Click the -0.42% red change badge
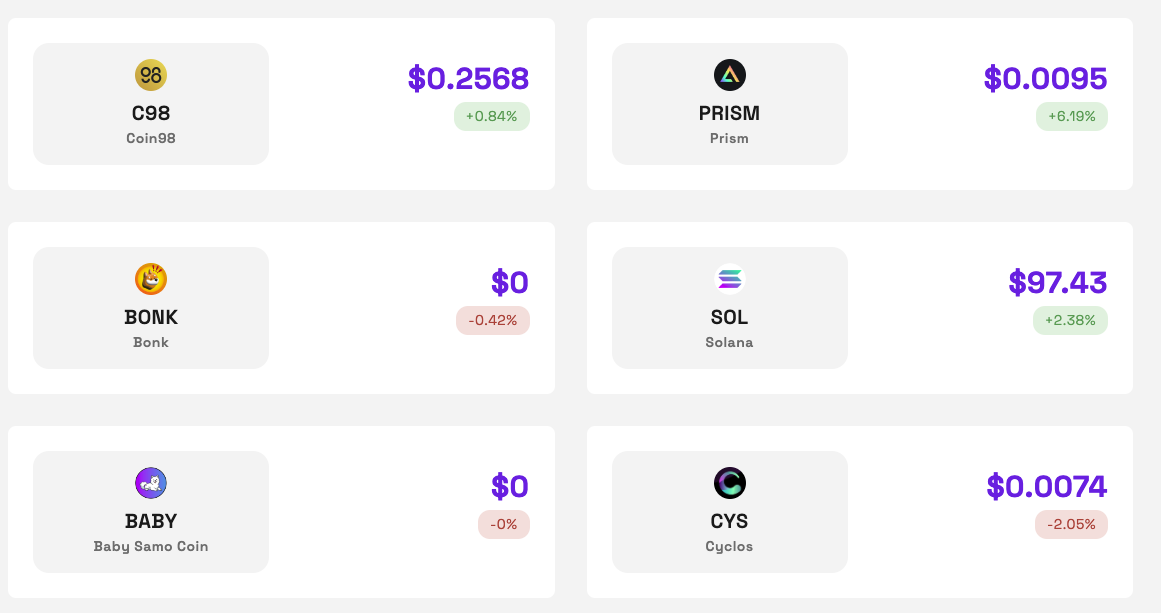This screenshot has height=613, width=1161. [x=492, y=320]
